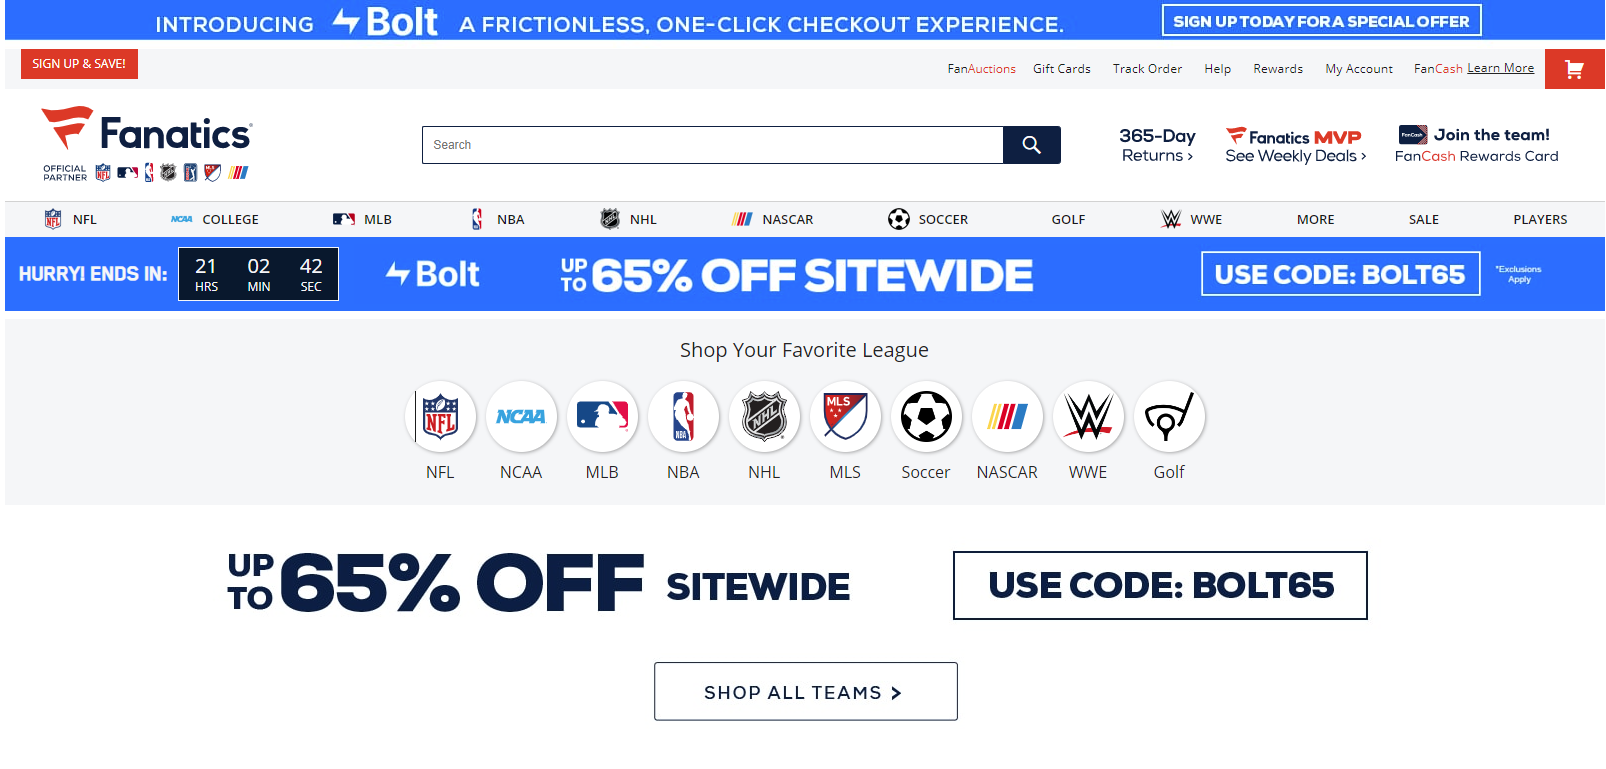
Task: Go to the Fanatics home logo
Action: click(x=148, y=134)
